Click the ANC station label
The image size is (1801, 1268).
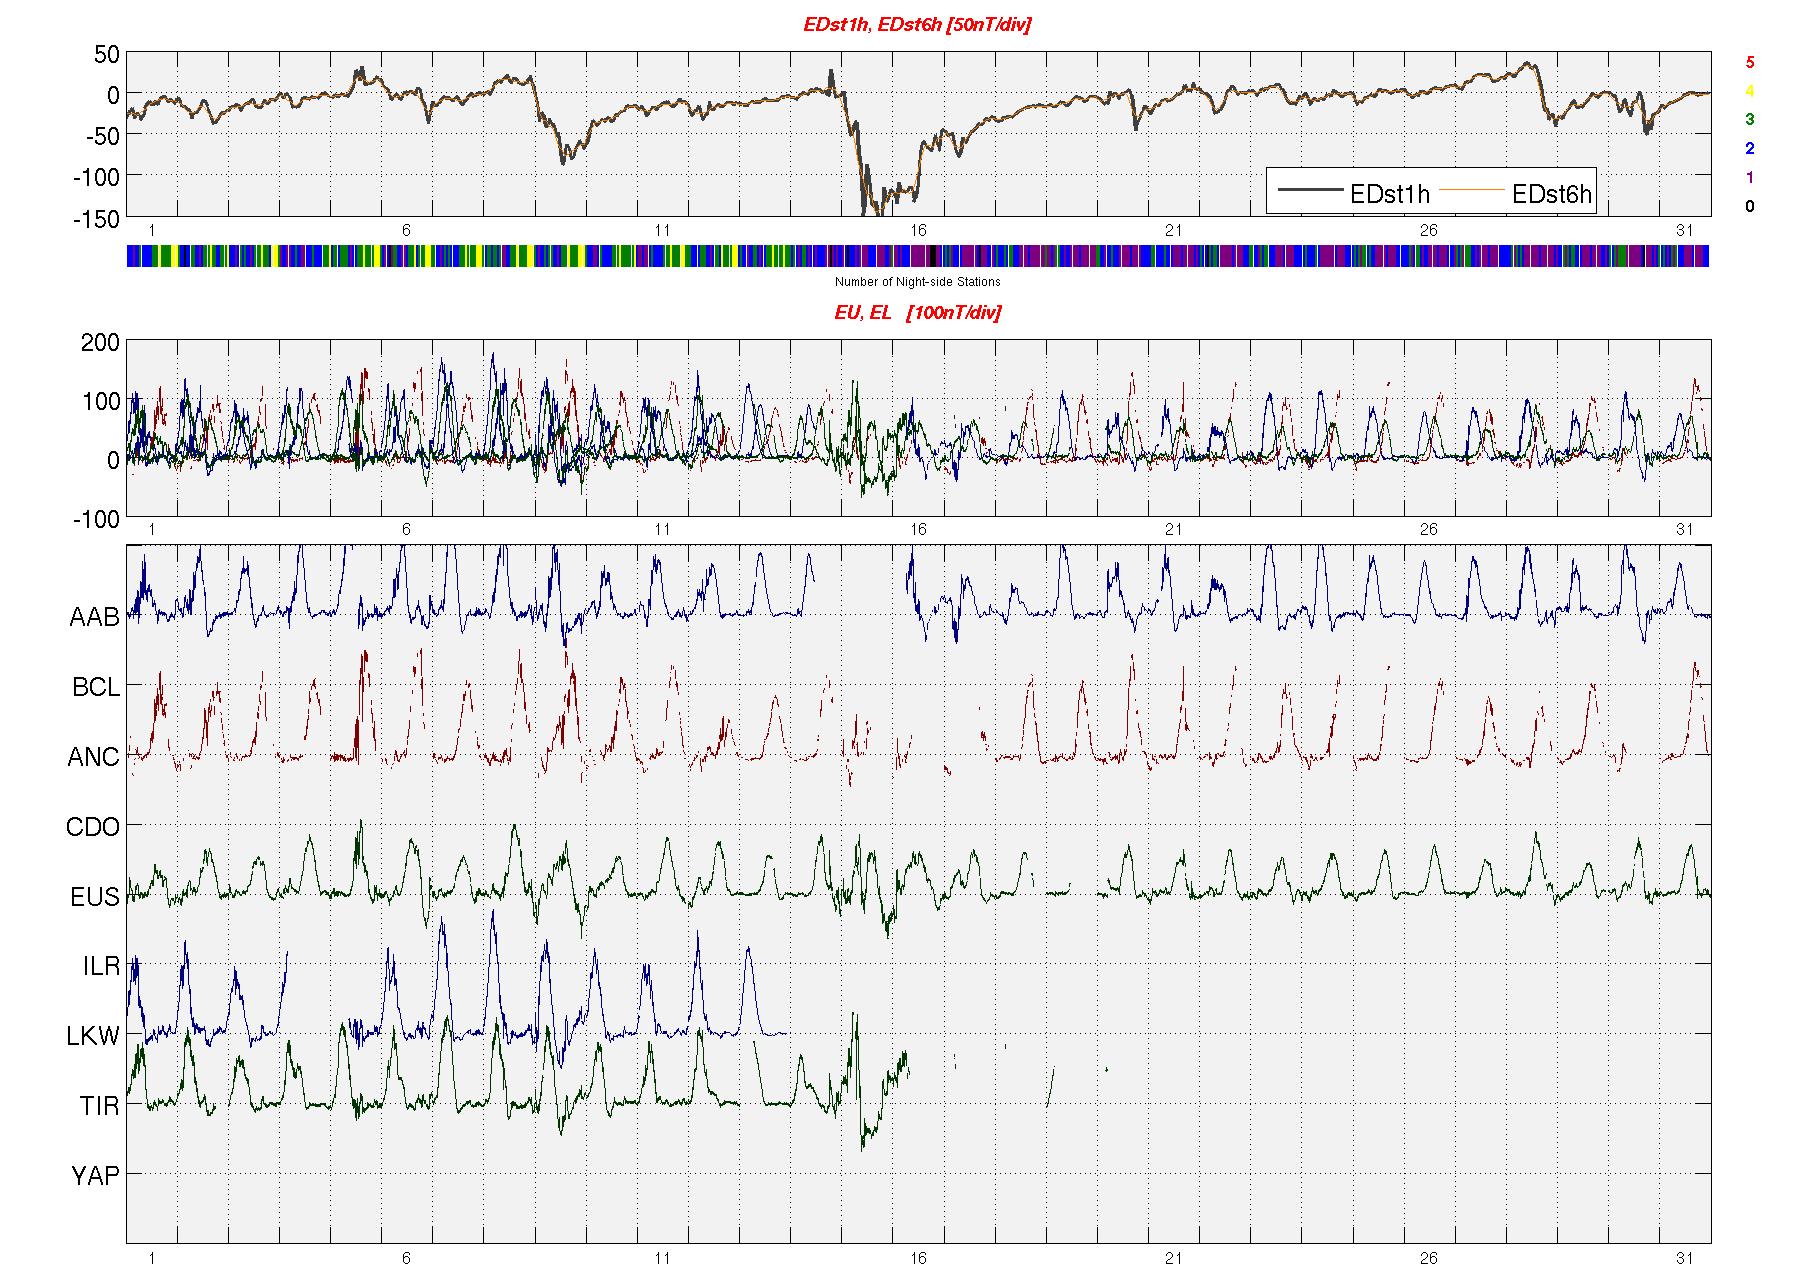click(x=93, y=757)
